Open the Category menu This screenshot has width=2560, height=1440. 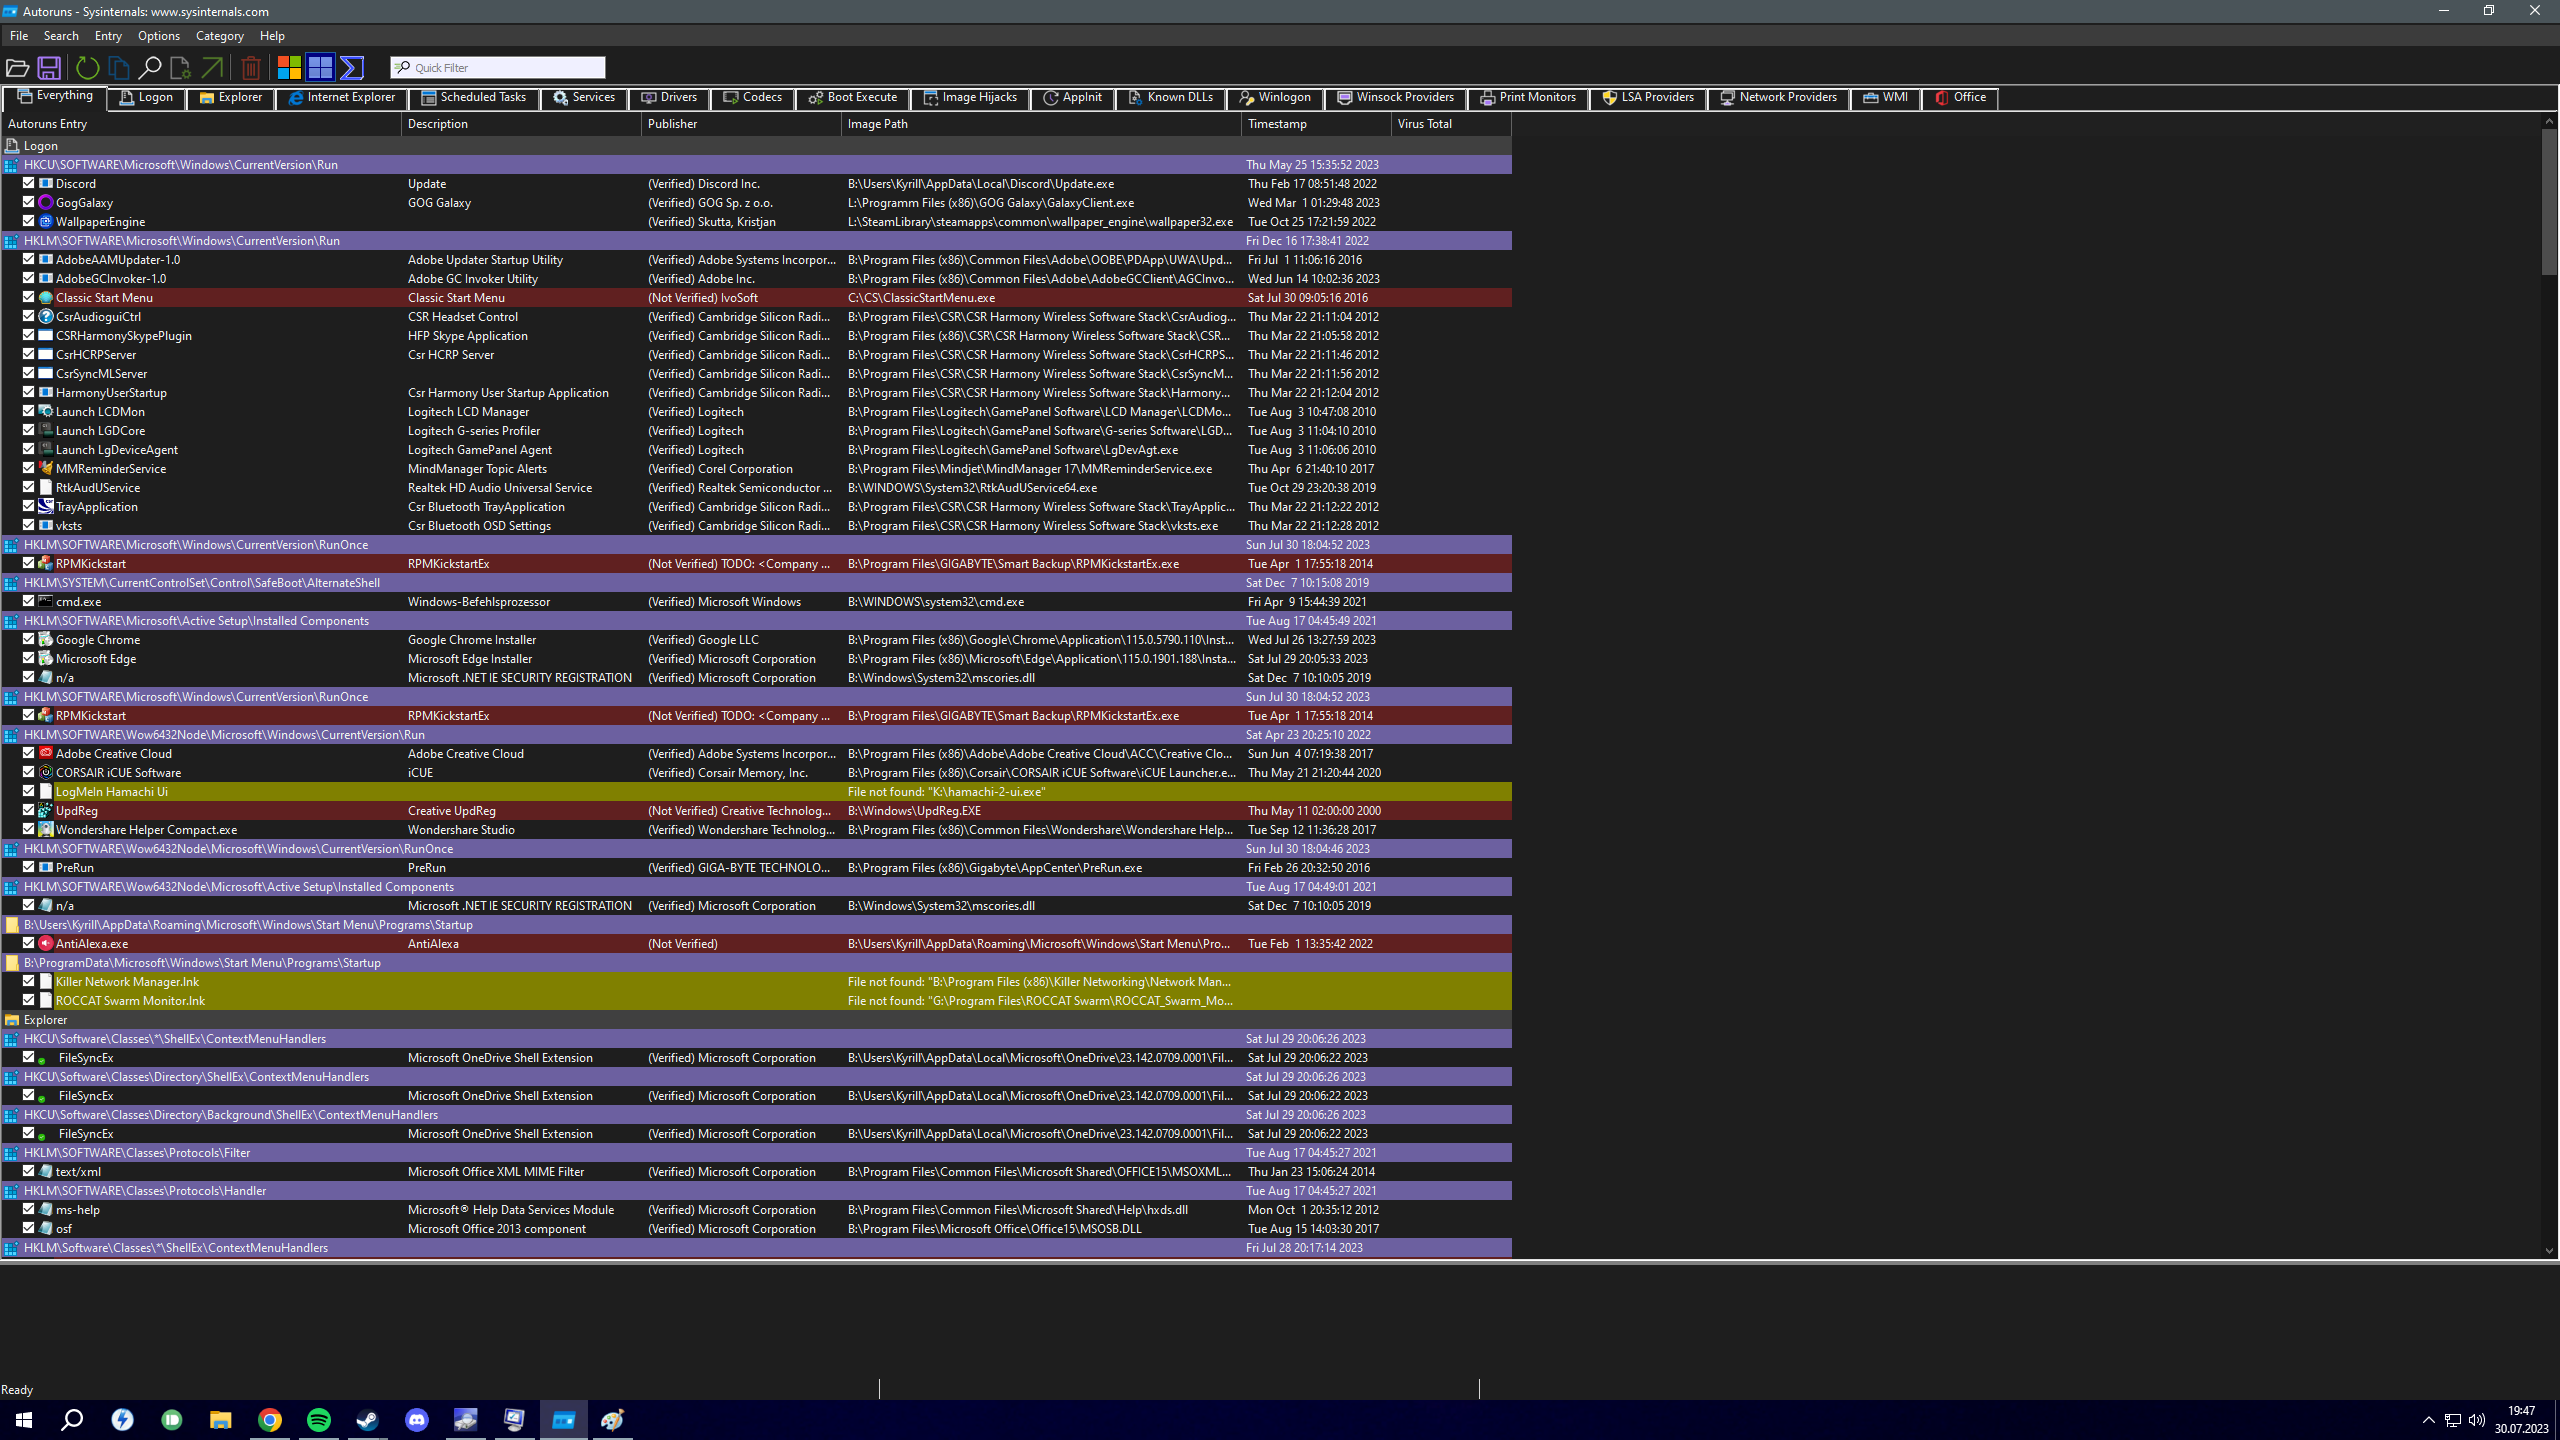point(219,36)
